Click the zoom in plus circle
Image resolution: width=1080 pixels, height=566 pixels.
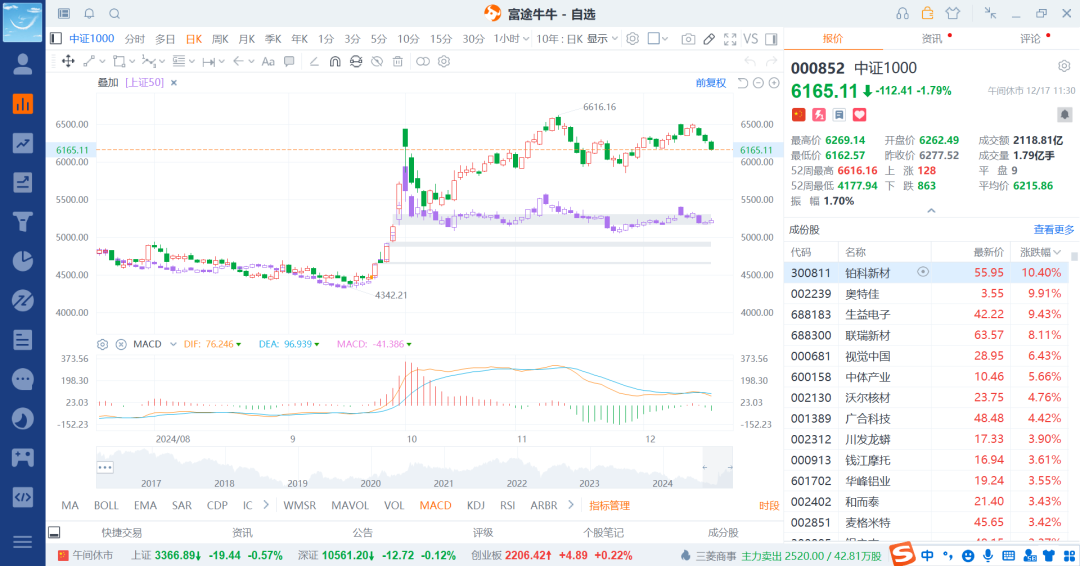click(x=774, y=83)
